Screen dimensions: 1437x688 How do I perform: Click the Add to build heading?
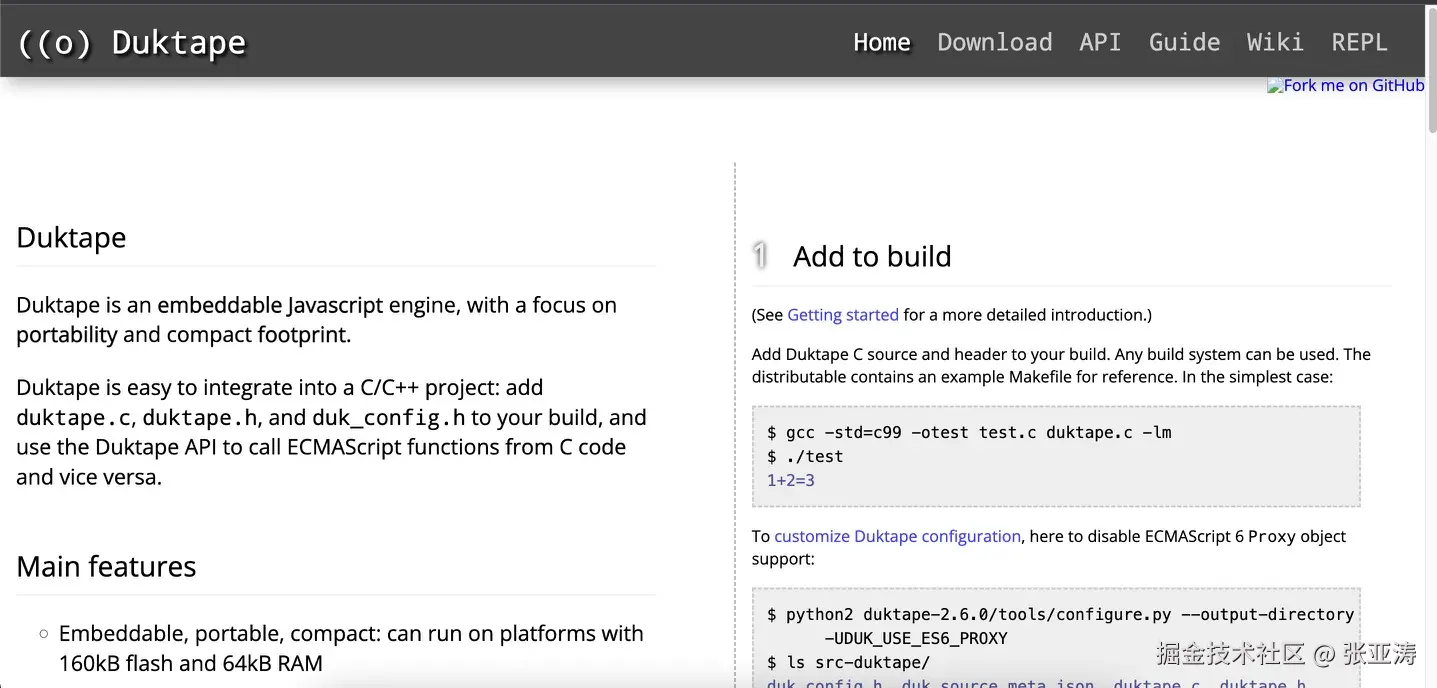pyautogui.click(x=872, y=257)
